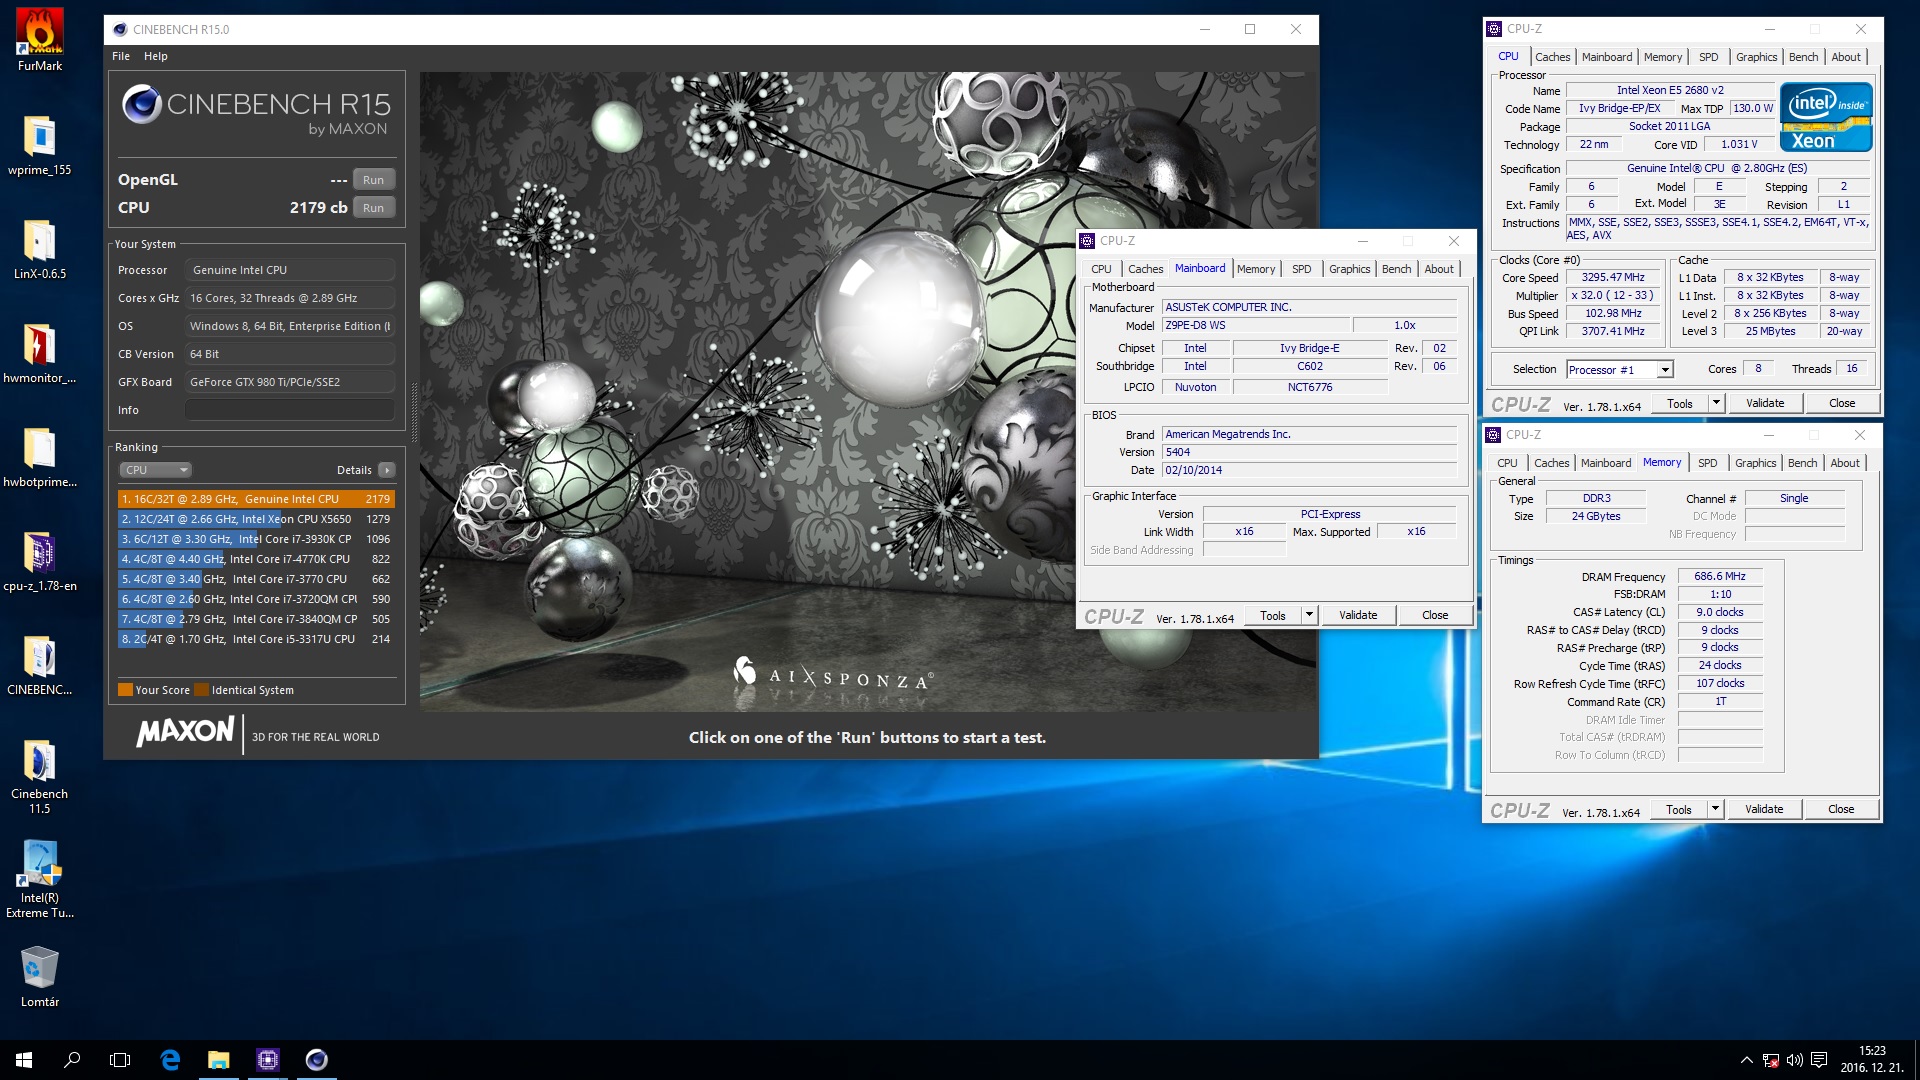Screen dimensions: 1920x1080
Task: Open Mainboard tab in top CPU-Z window
Action: [1607, 57]
